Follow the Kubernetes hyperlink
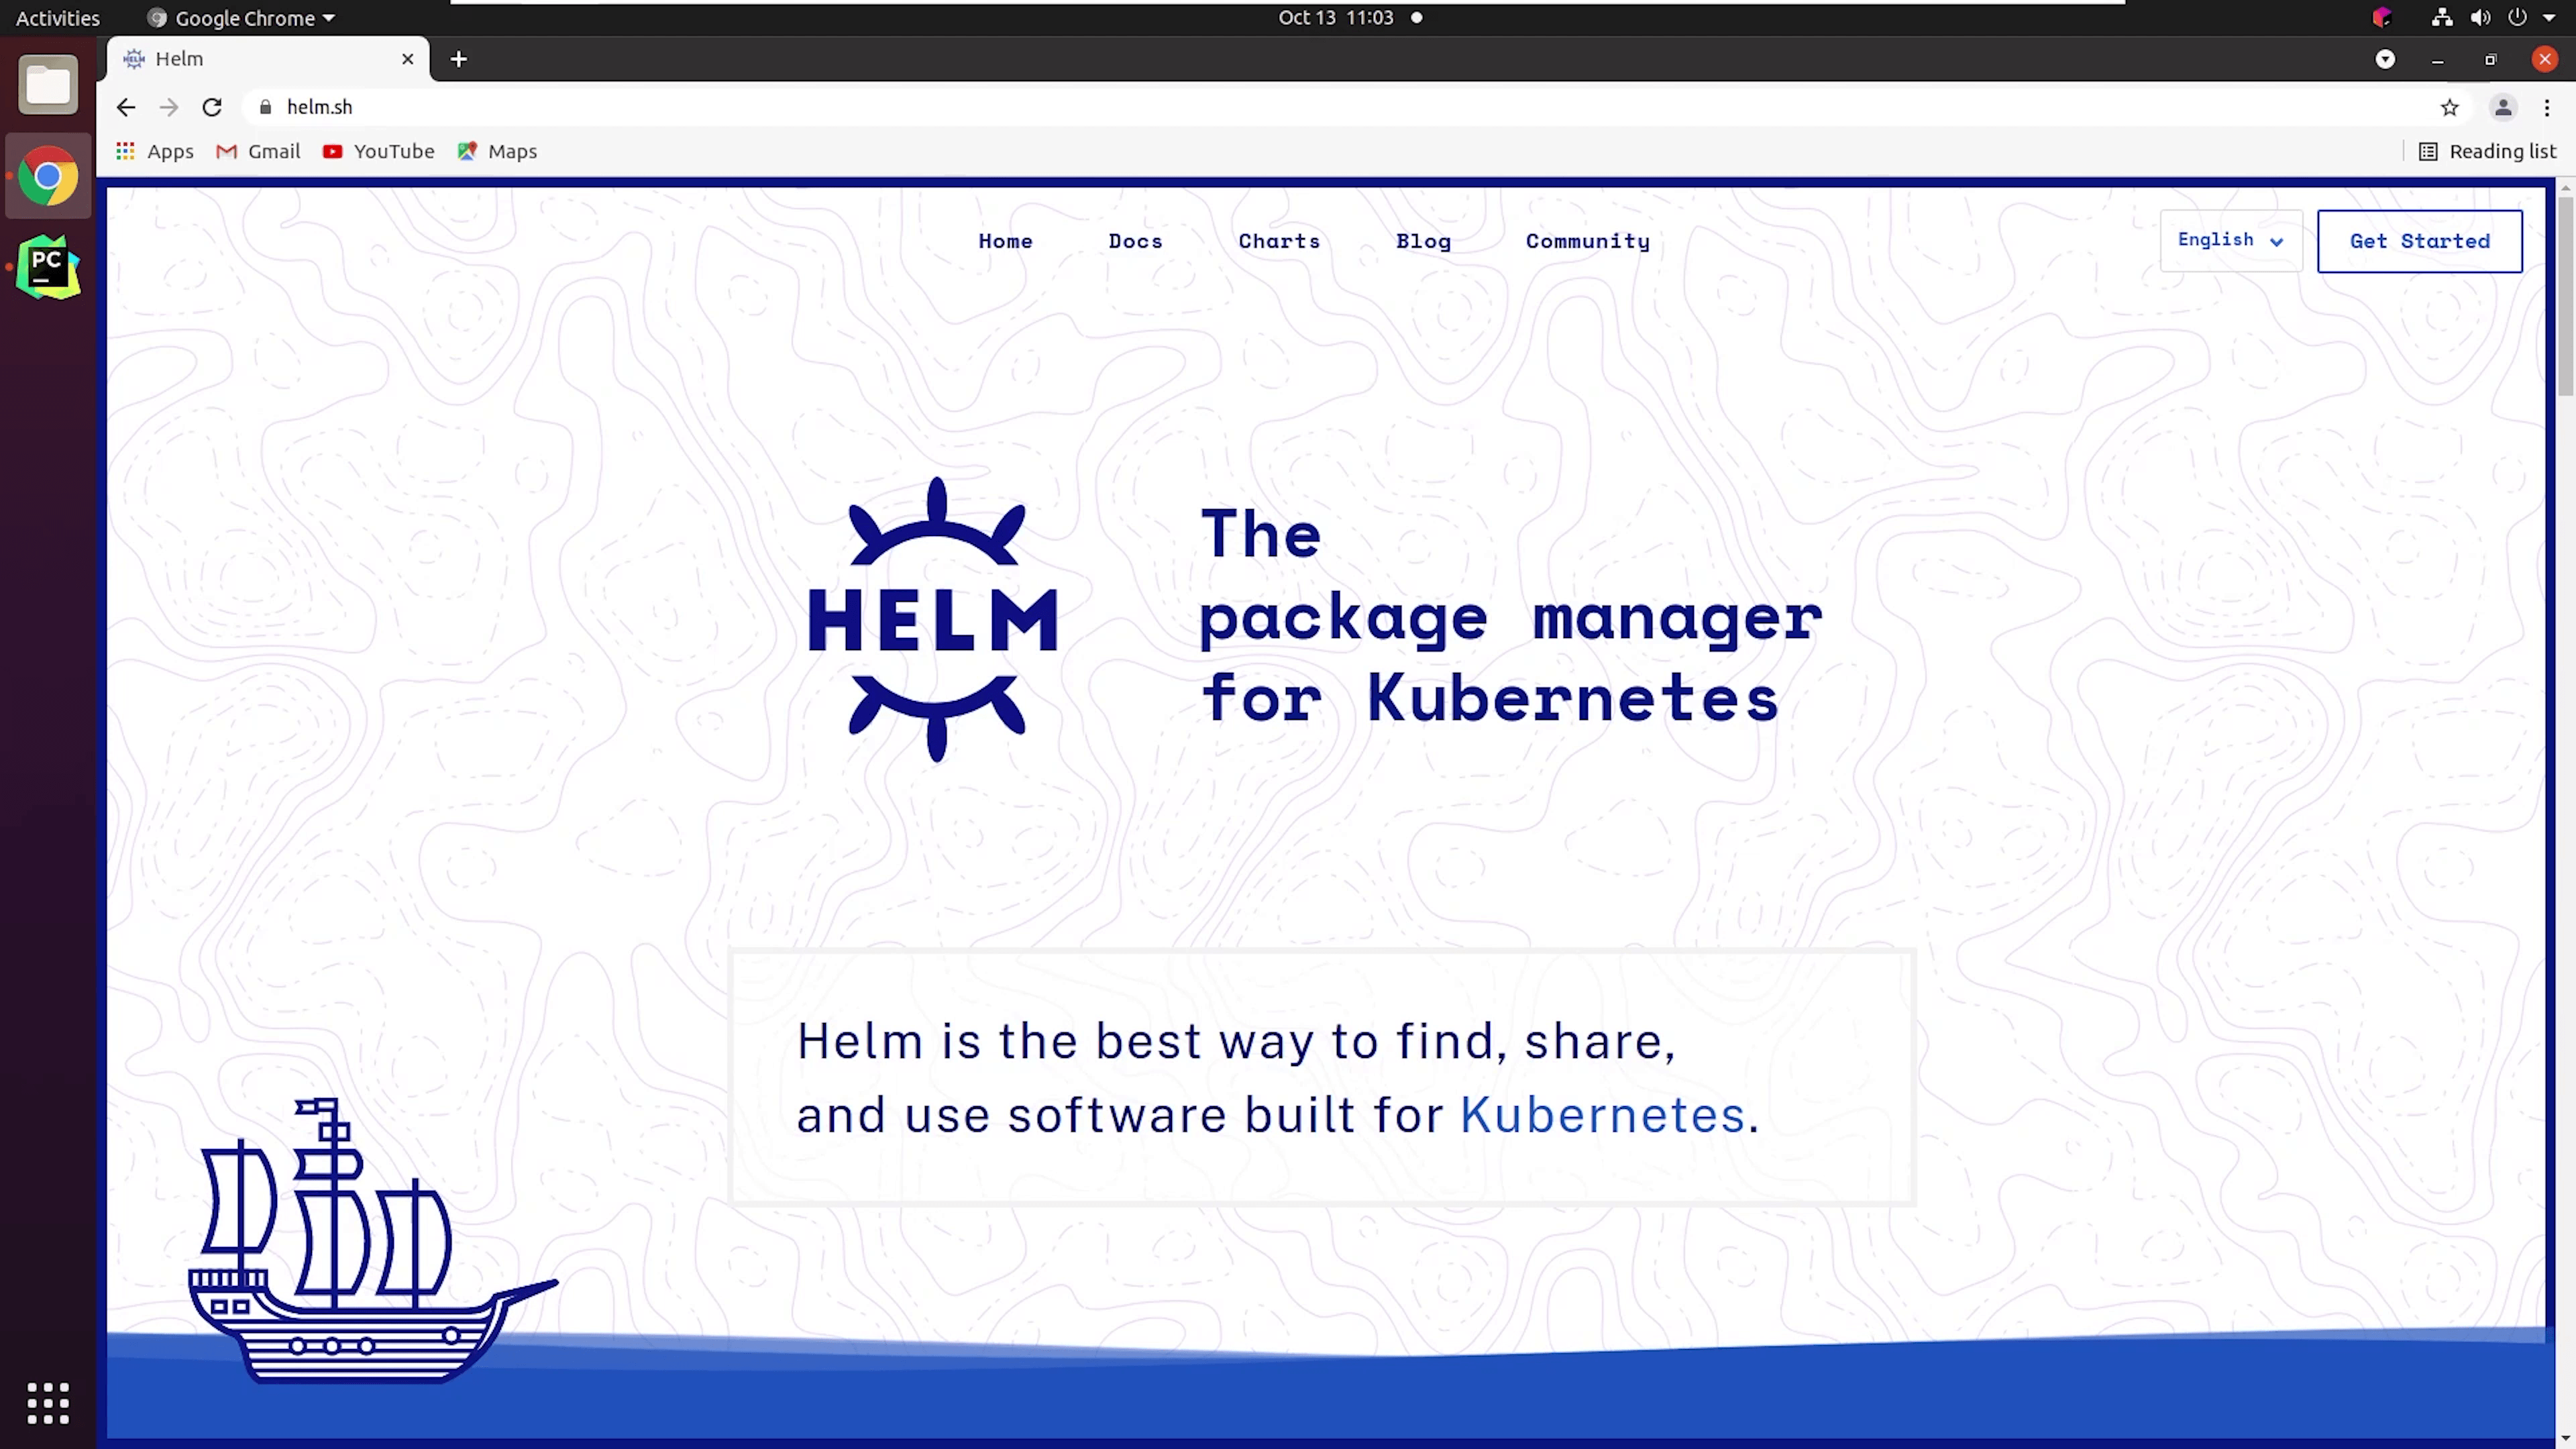This screenshot has width=2576, height=1449. tap(1602, 1115)
